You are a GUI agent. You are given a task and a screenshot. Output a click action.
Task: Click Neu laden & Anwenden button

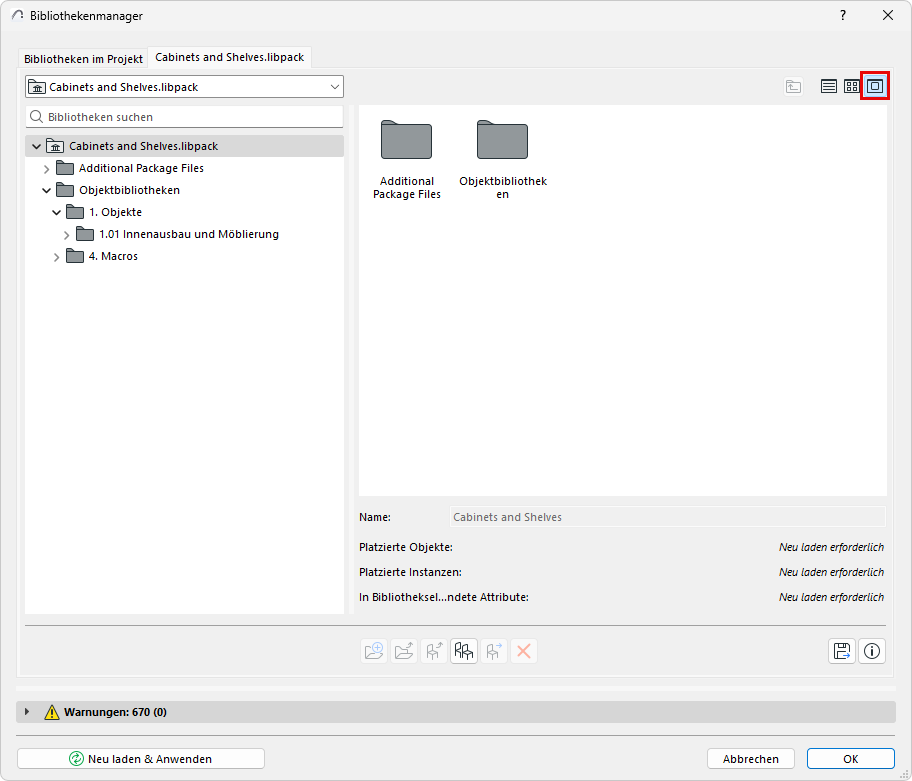click(x=141, y=758)
